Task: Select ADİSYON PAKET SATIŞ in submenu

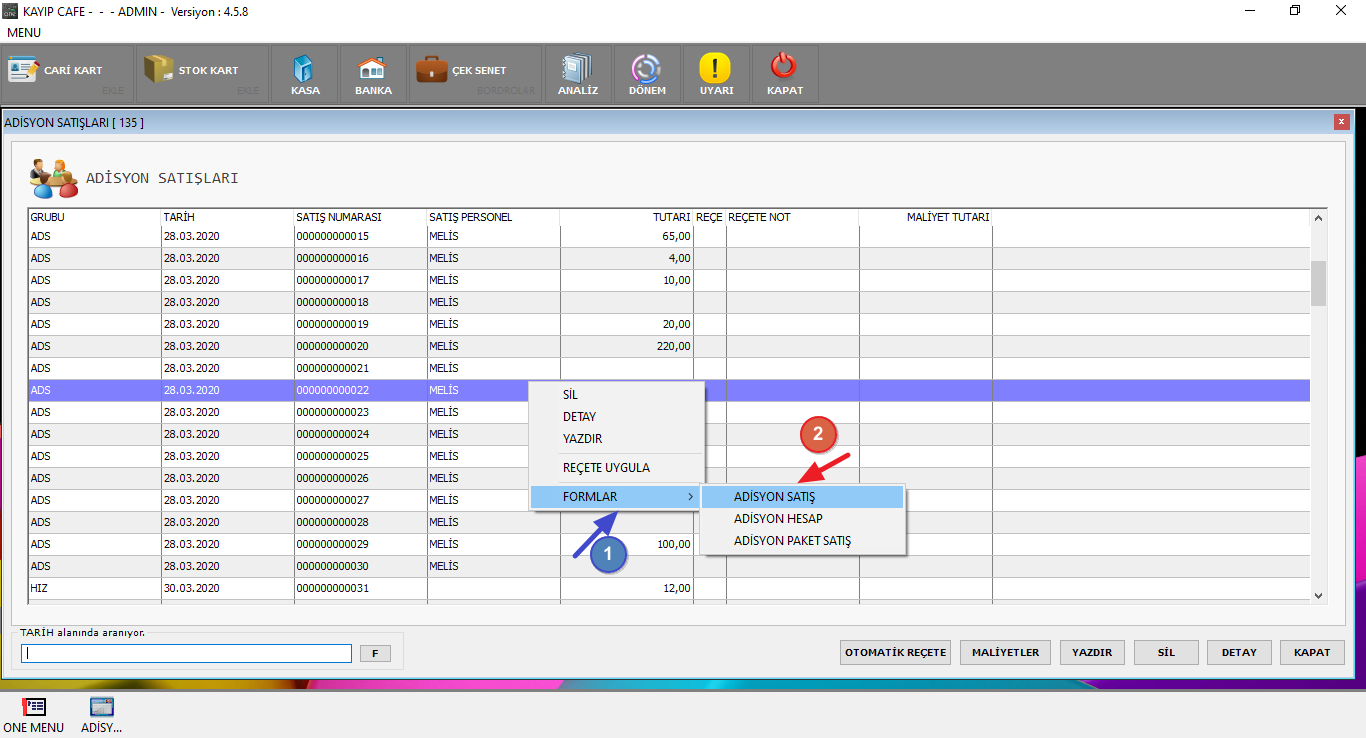Action: pyautogui.click(x=803, y=541)
